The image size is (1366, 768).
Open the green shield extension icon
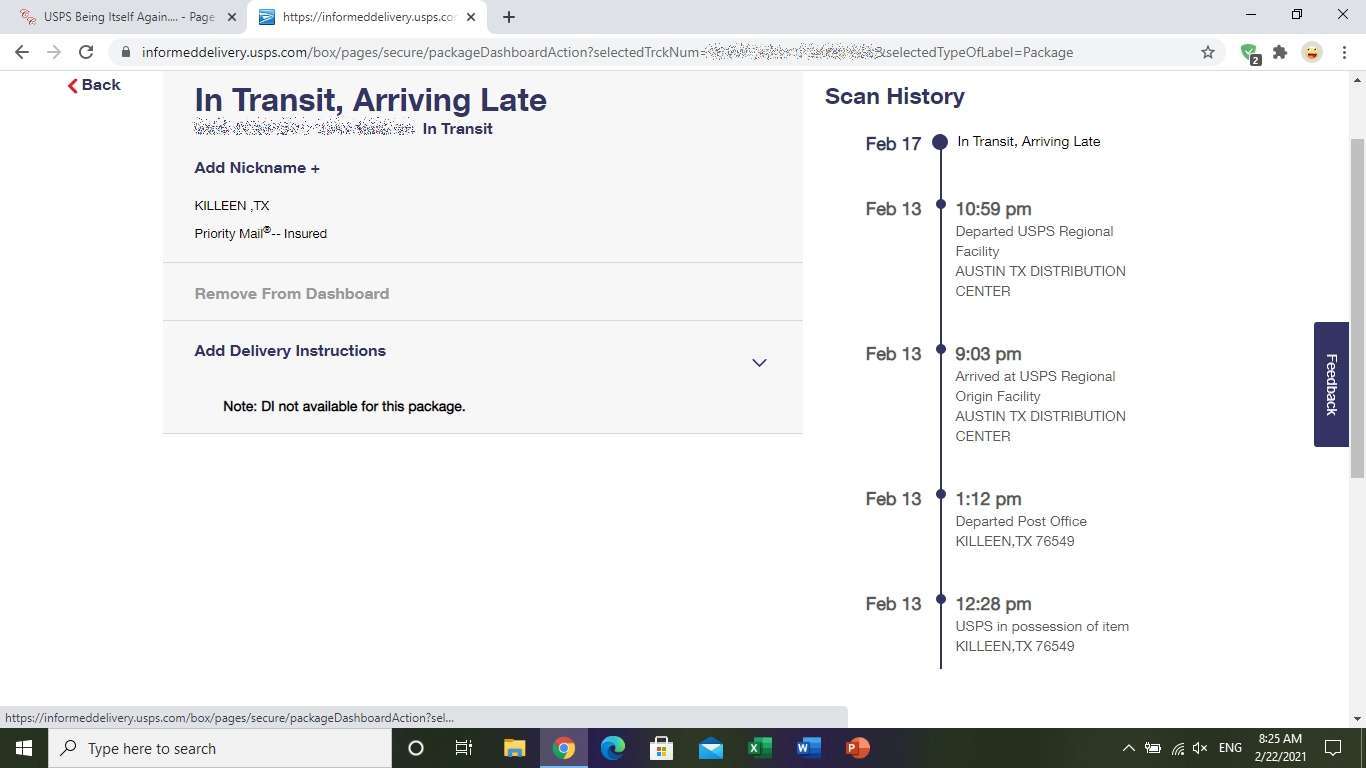pyautogui.click(x=1250, y=53)
